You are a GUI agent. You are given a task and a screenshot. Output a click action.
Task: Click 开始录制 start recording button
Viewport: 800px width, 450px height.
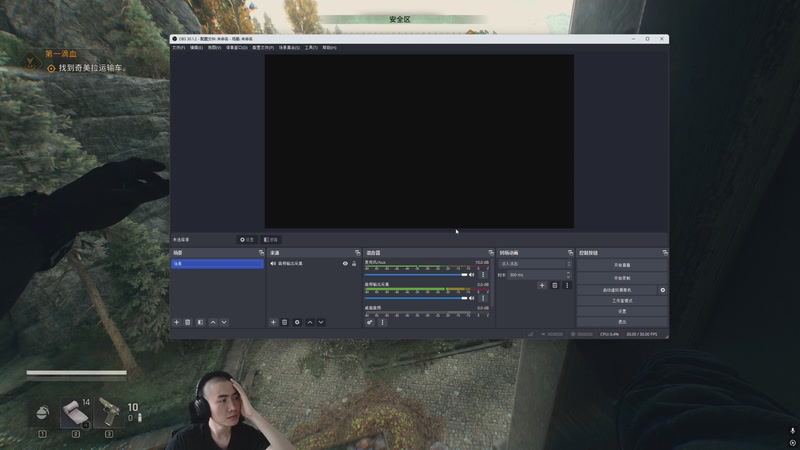point(622,279)
